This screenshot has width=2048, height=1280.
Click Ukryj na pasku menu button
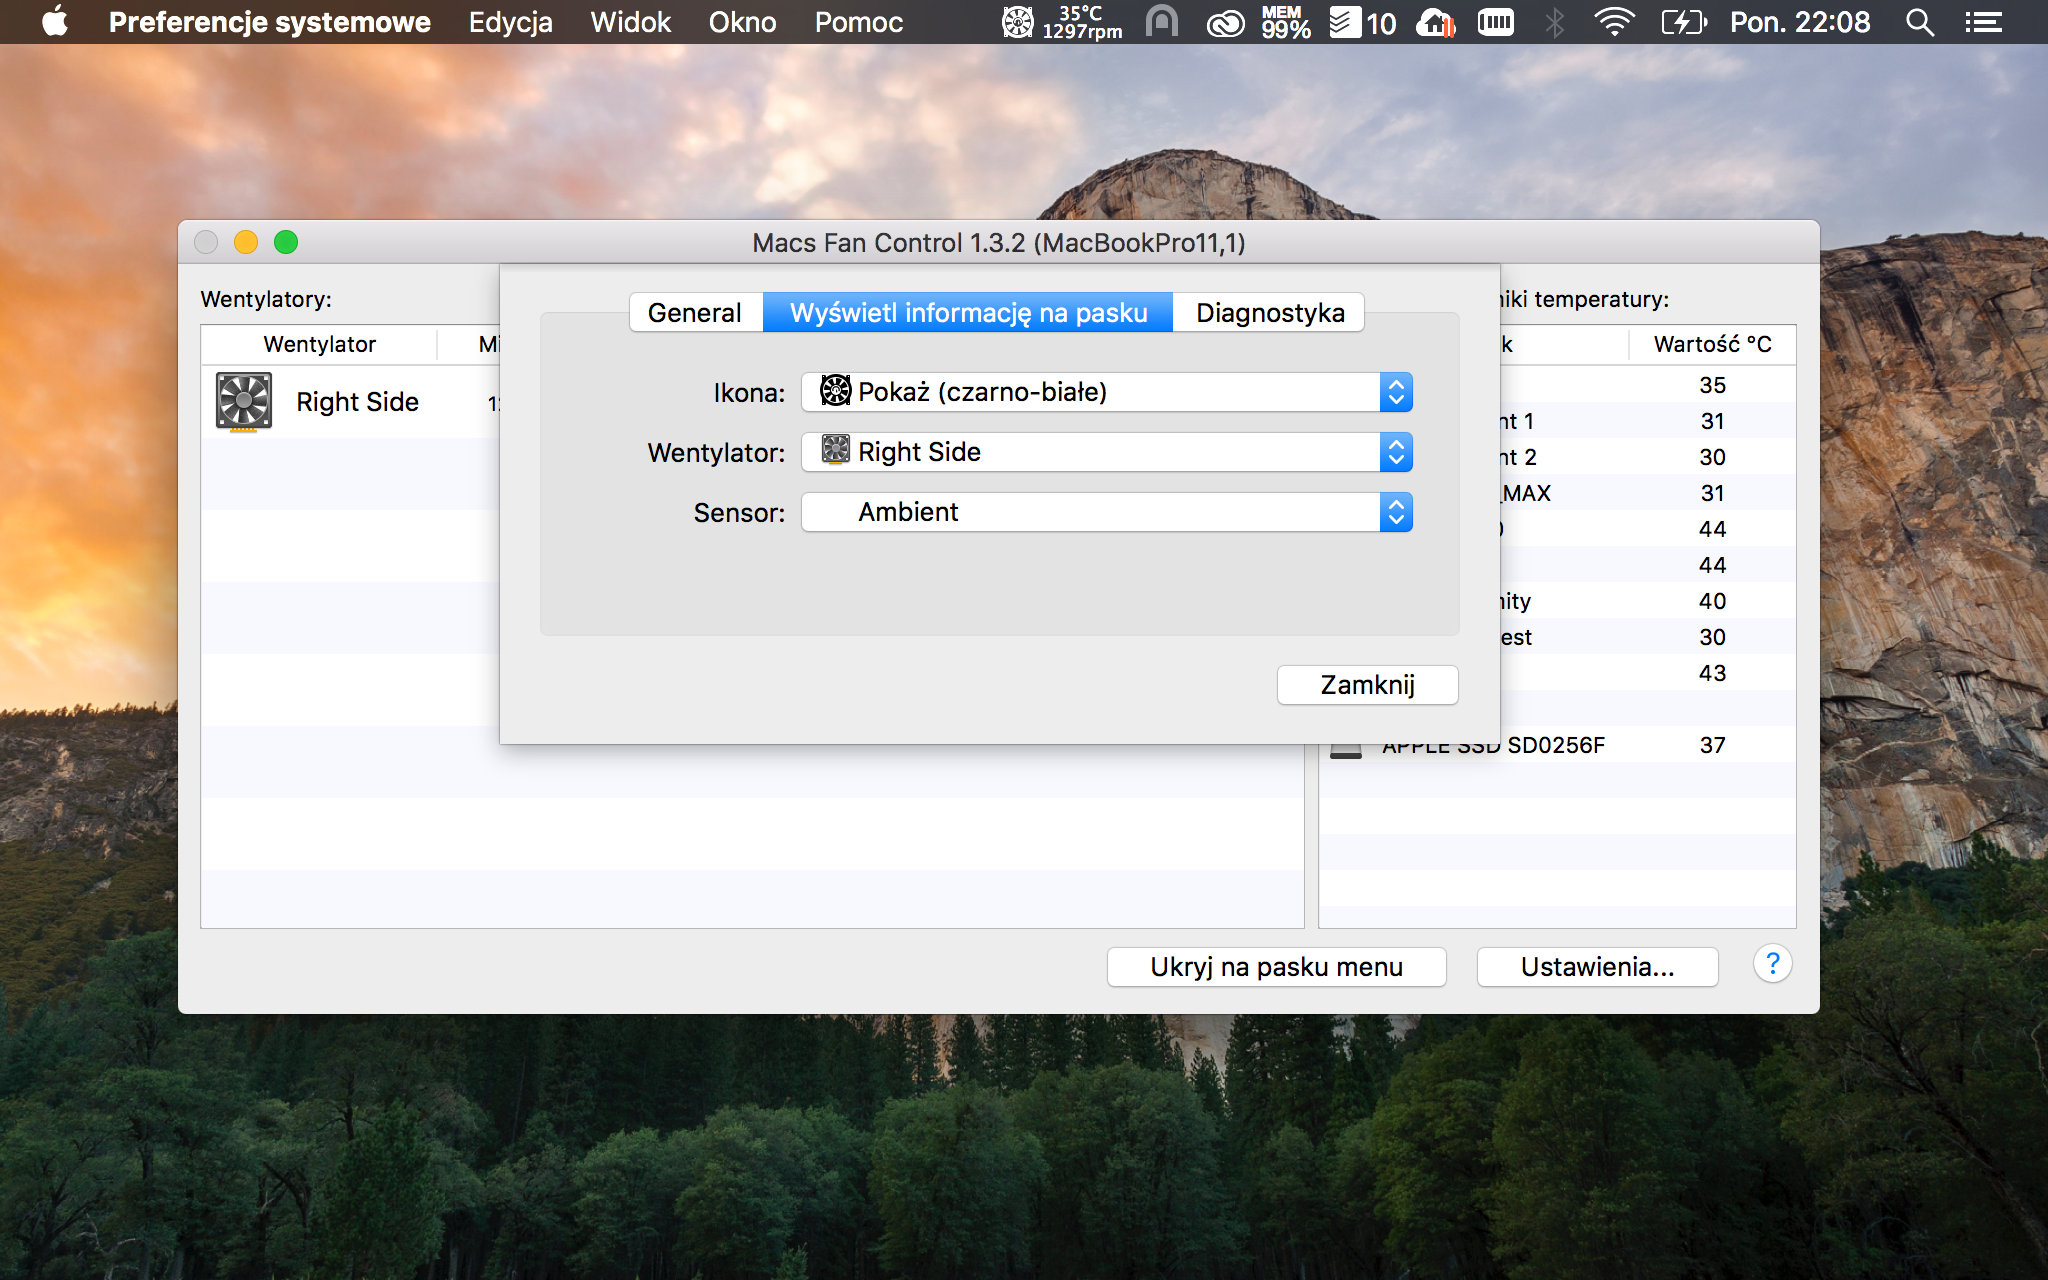pyautogui.click(x=1276, y=967)
